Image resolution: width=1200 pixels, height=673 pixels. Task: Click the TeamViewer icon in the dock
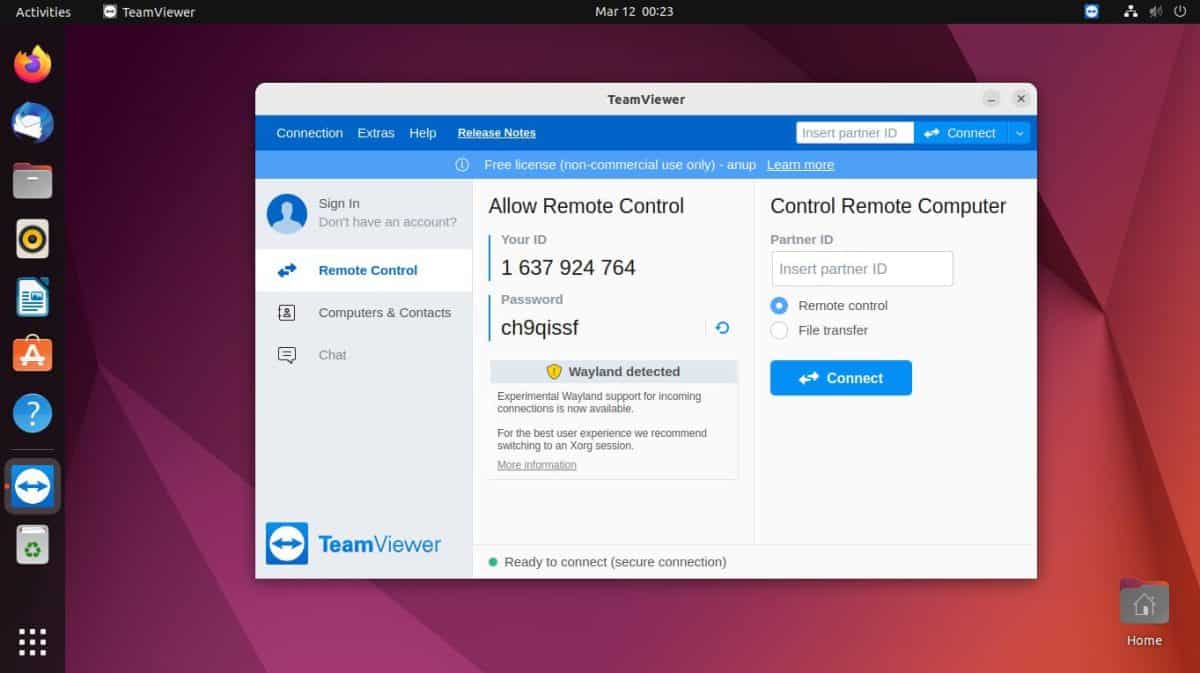(31, 486)
